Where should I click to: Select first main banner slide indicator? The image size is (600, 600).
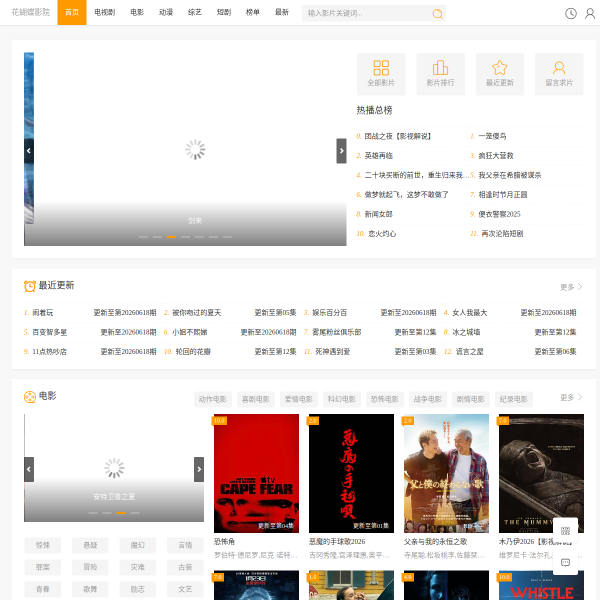coord(143,237)
